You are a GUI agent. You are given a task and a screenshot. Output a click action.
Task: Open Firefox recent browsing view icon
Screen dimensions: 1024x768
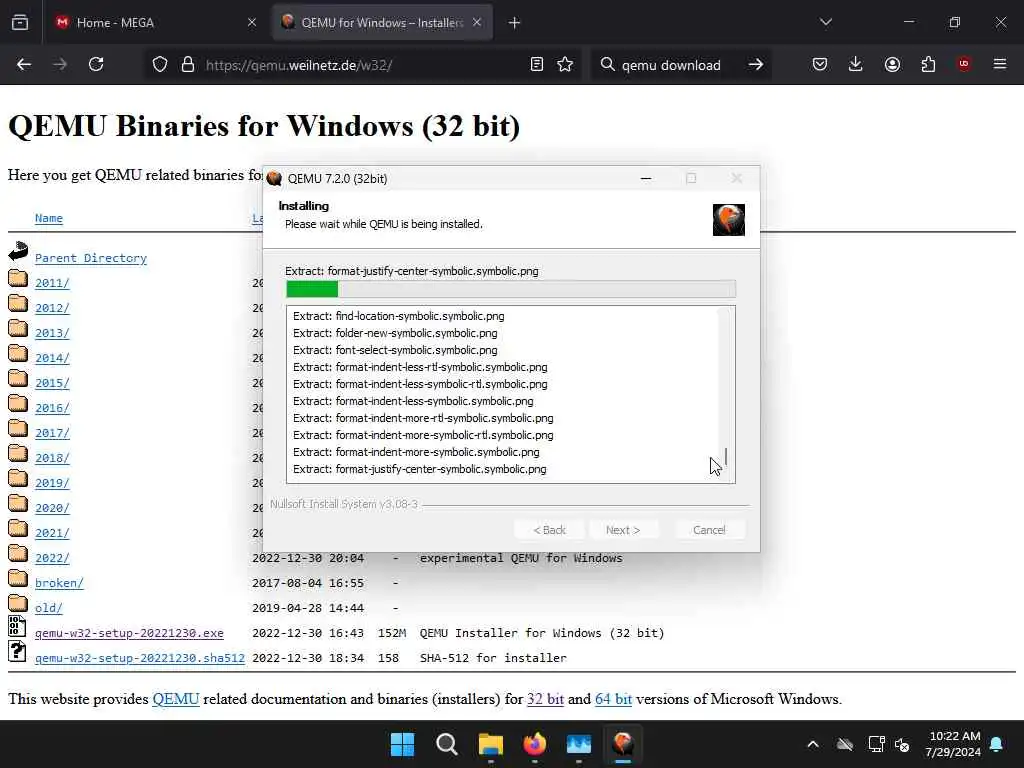pos(20,22)
